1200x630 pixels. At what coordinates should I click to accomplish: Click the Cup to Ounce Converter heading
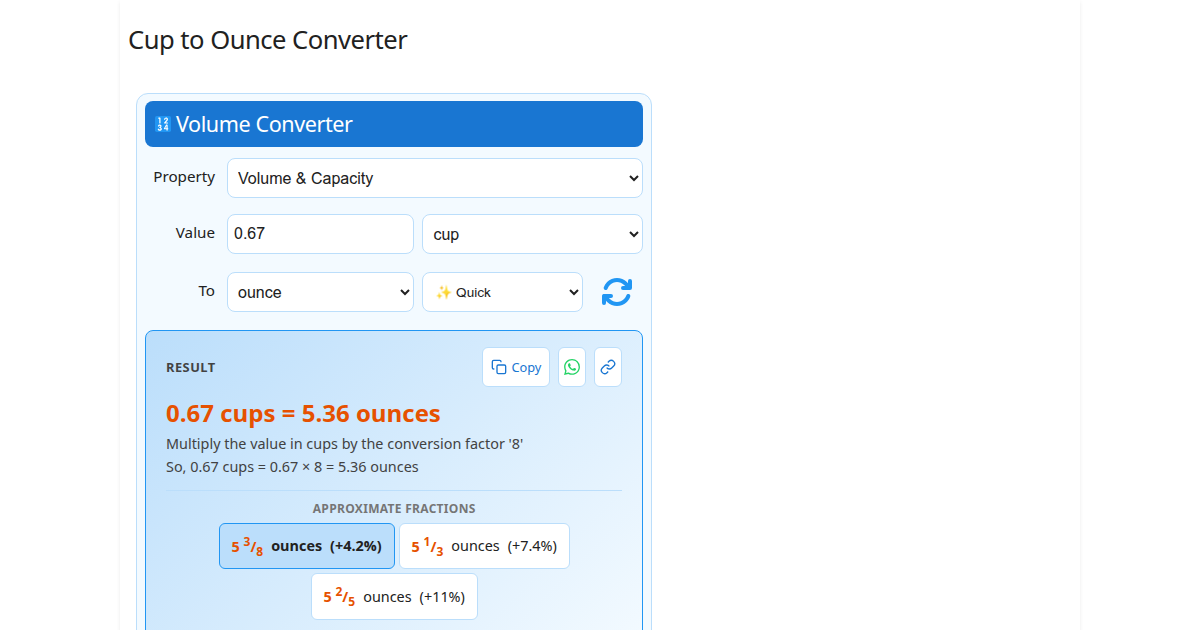(267, 40)
